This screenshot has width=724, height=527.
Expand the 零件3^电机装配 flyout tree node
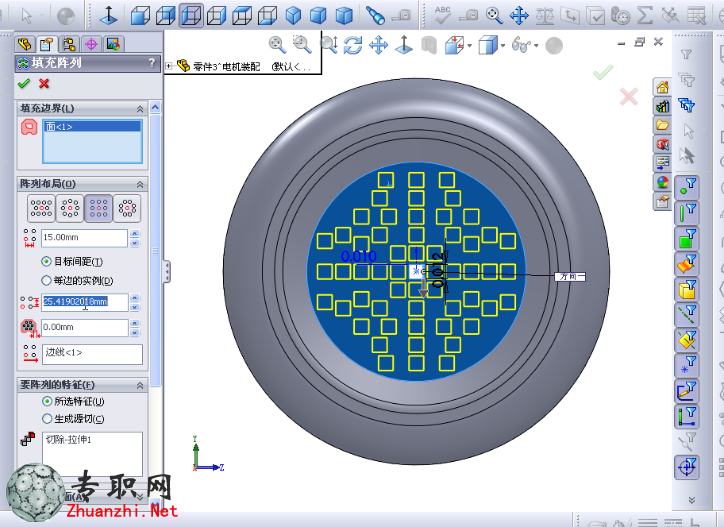coord(169,67)
